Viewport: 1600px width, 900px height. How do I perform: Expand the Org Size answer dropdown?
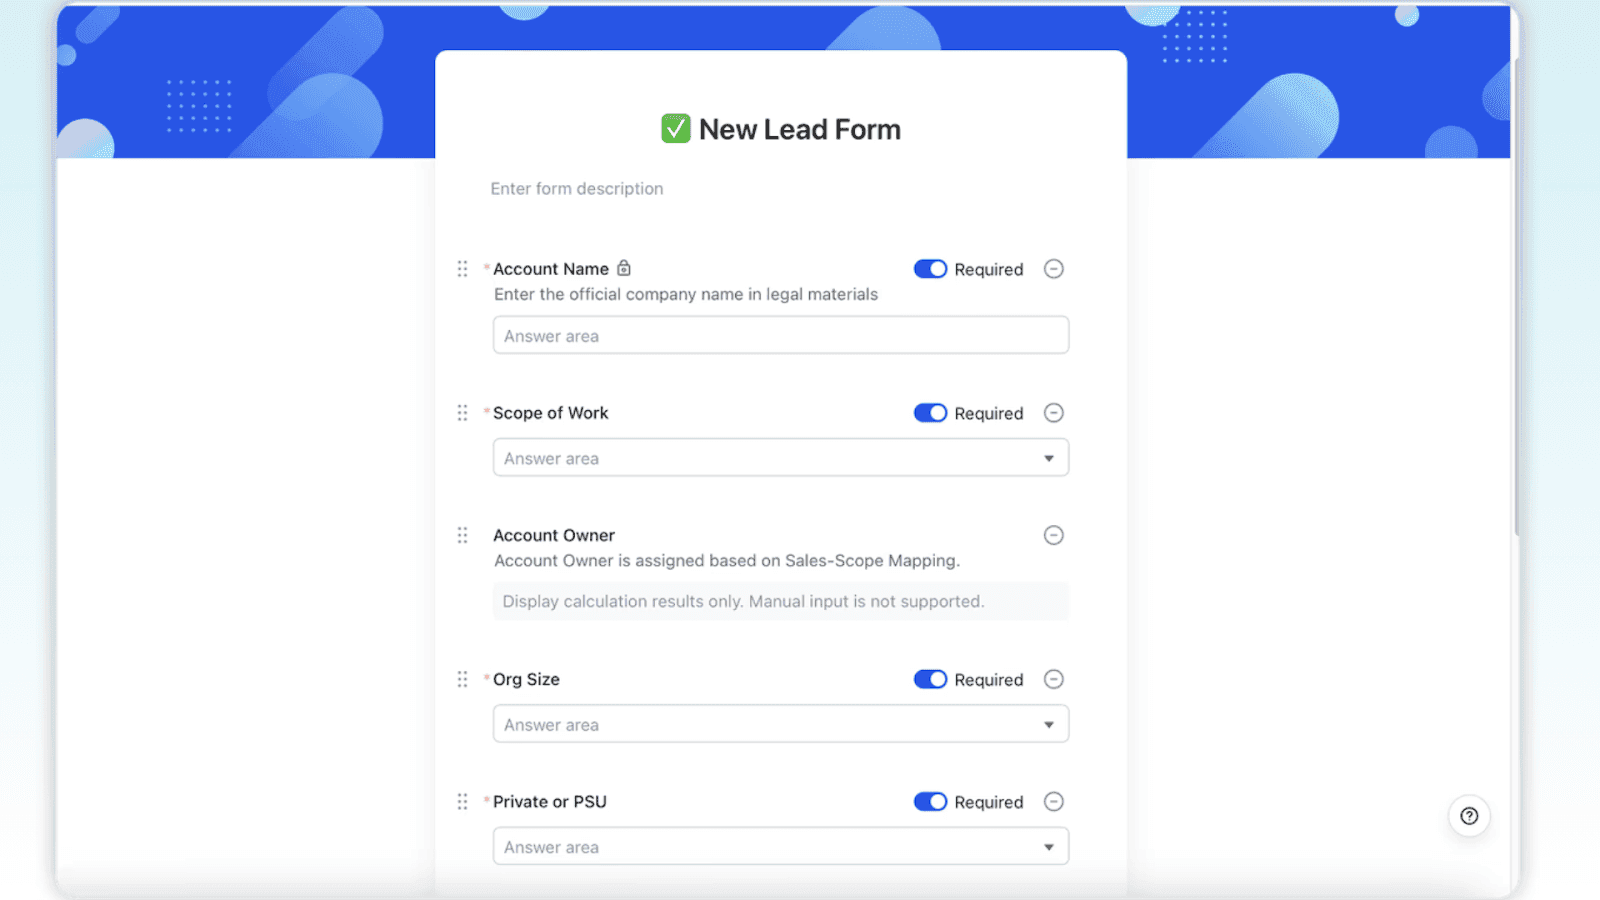tap(1048, 723)
